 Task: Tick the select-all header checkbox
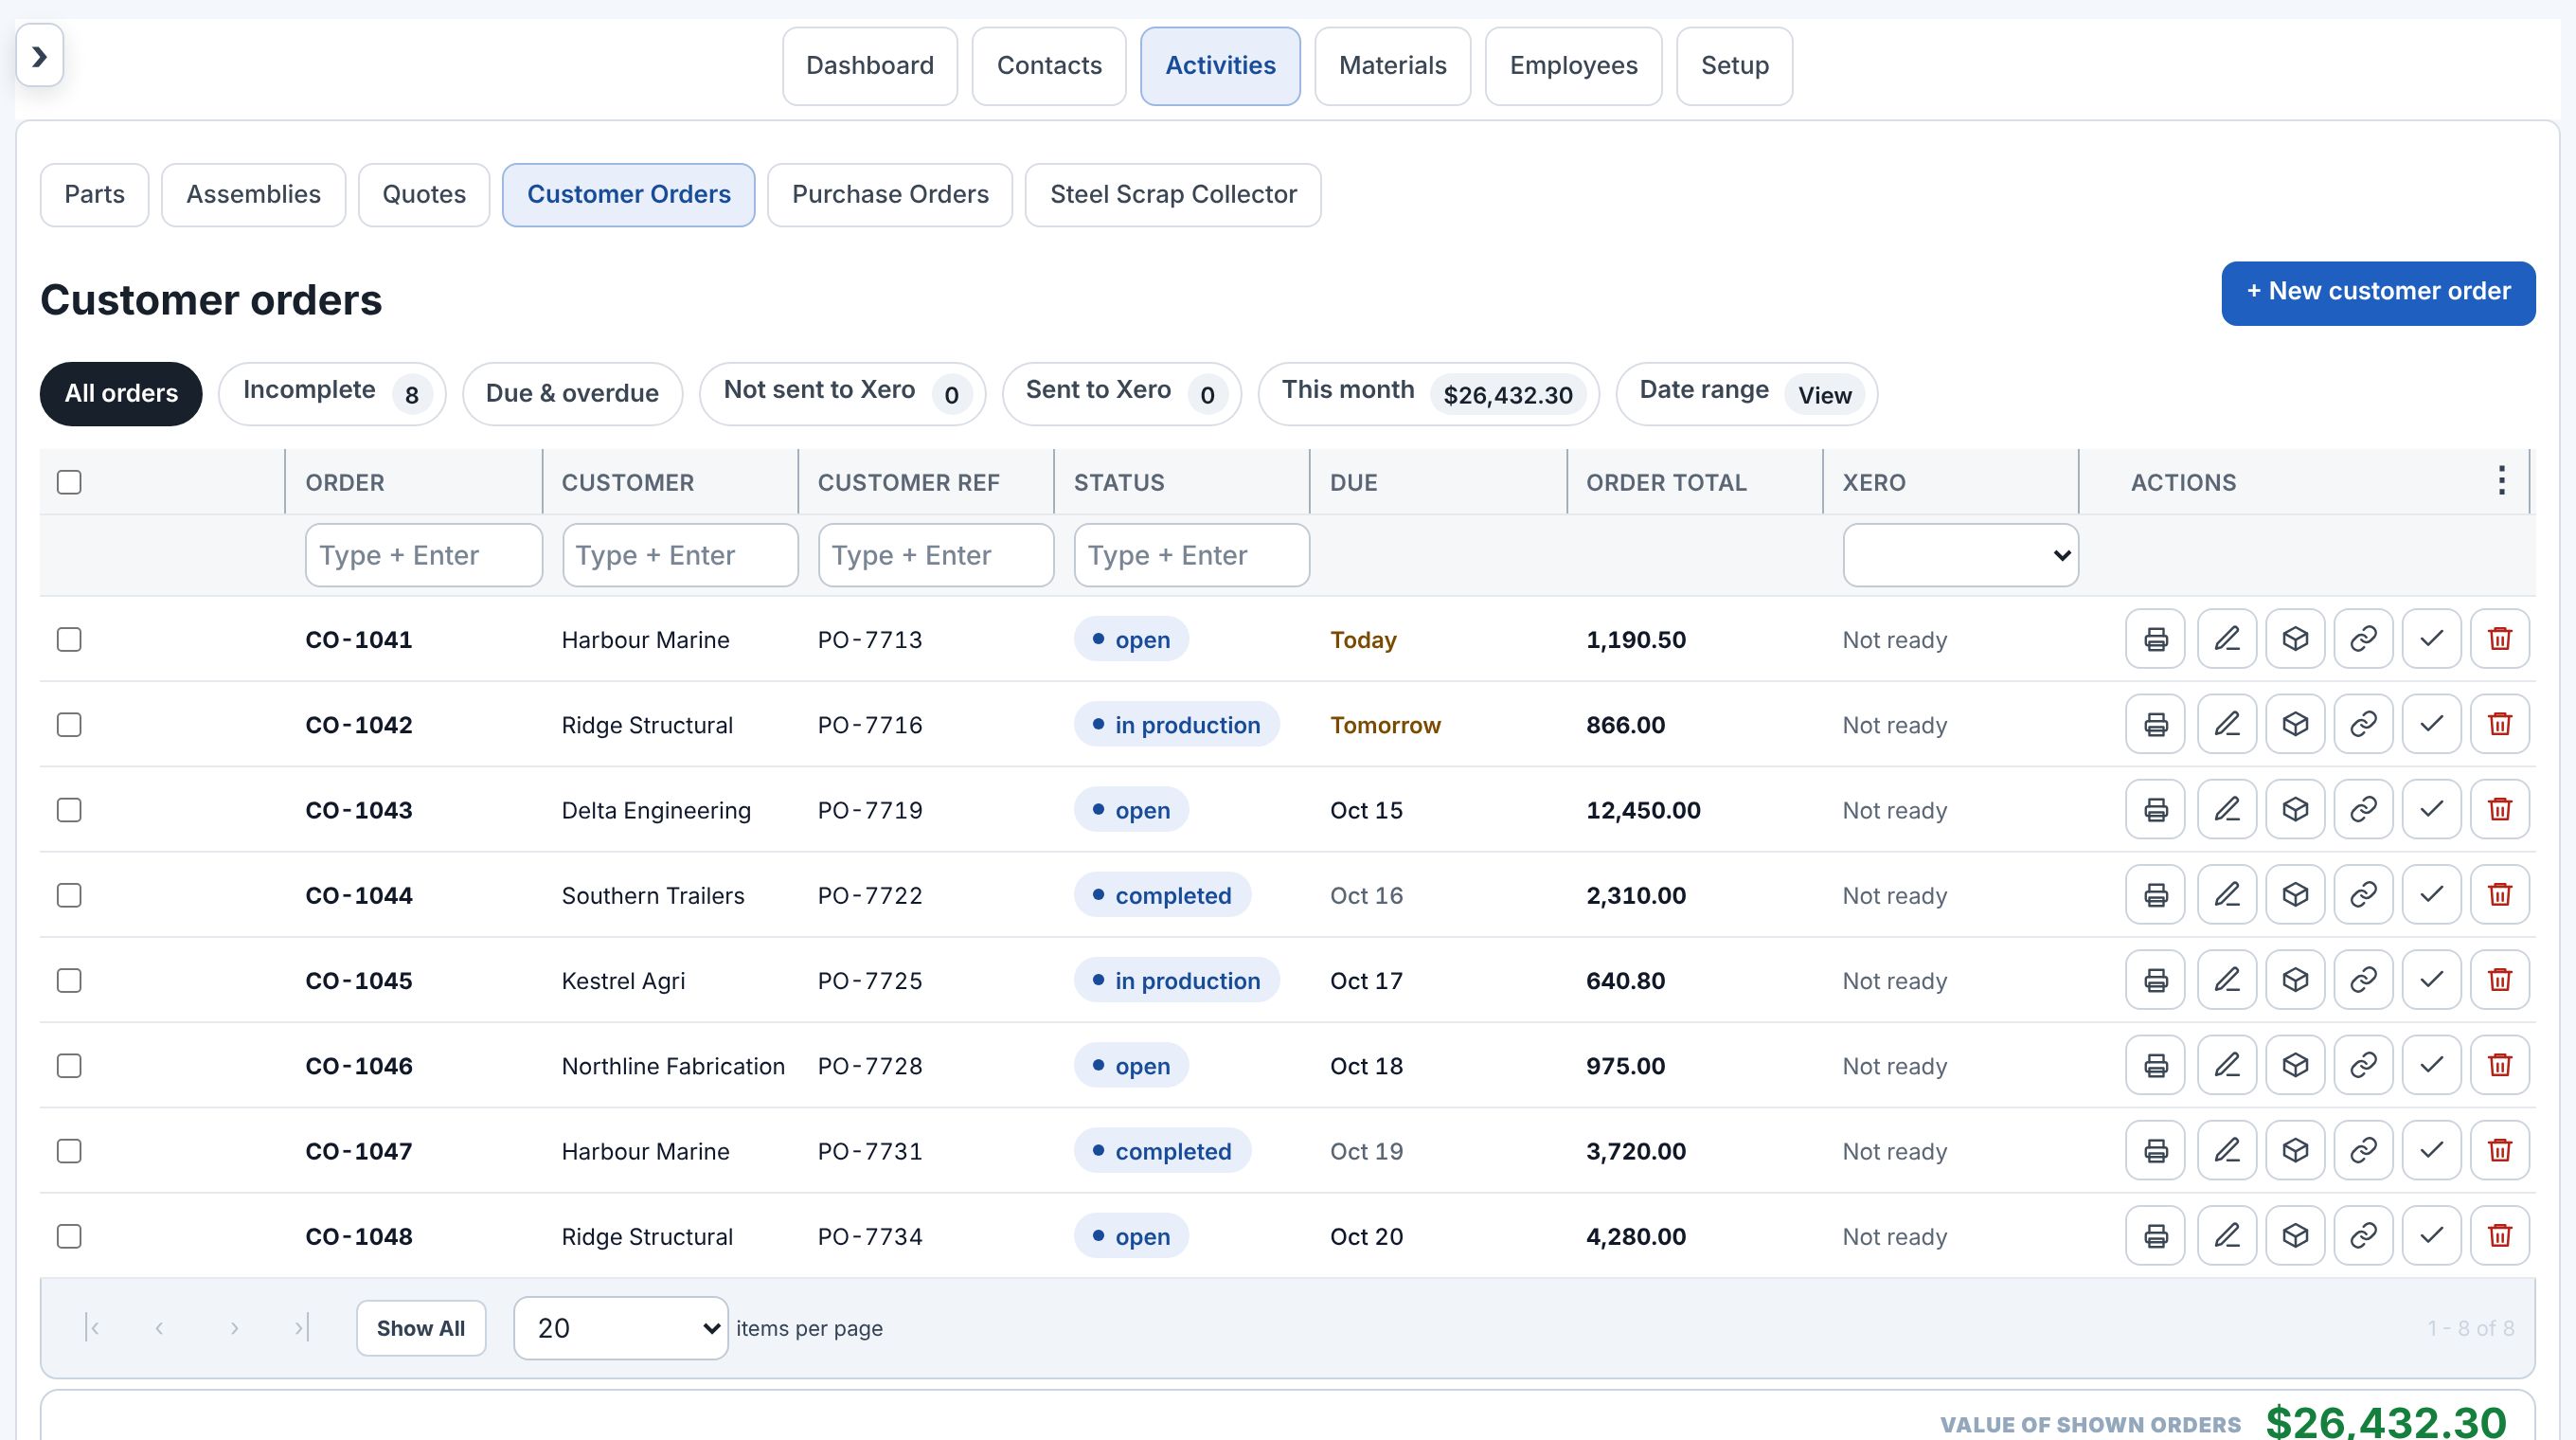click(69, 482)
